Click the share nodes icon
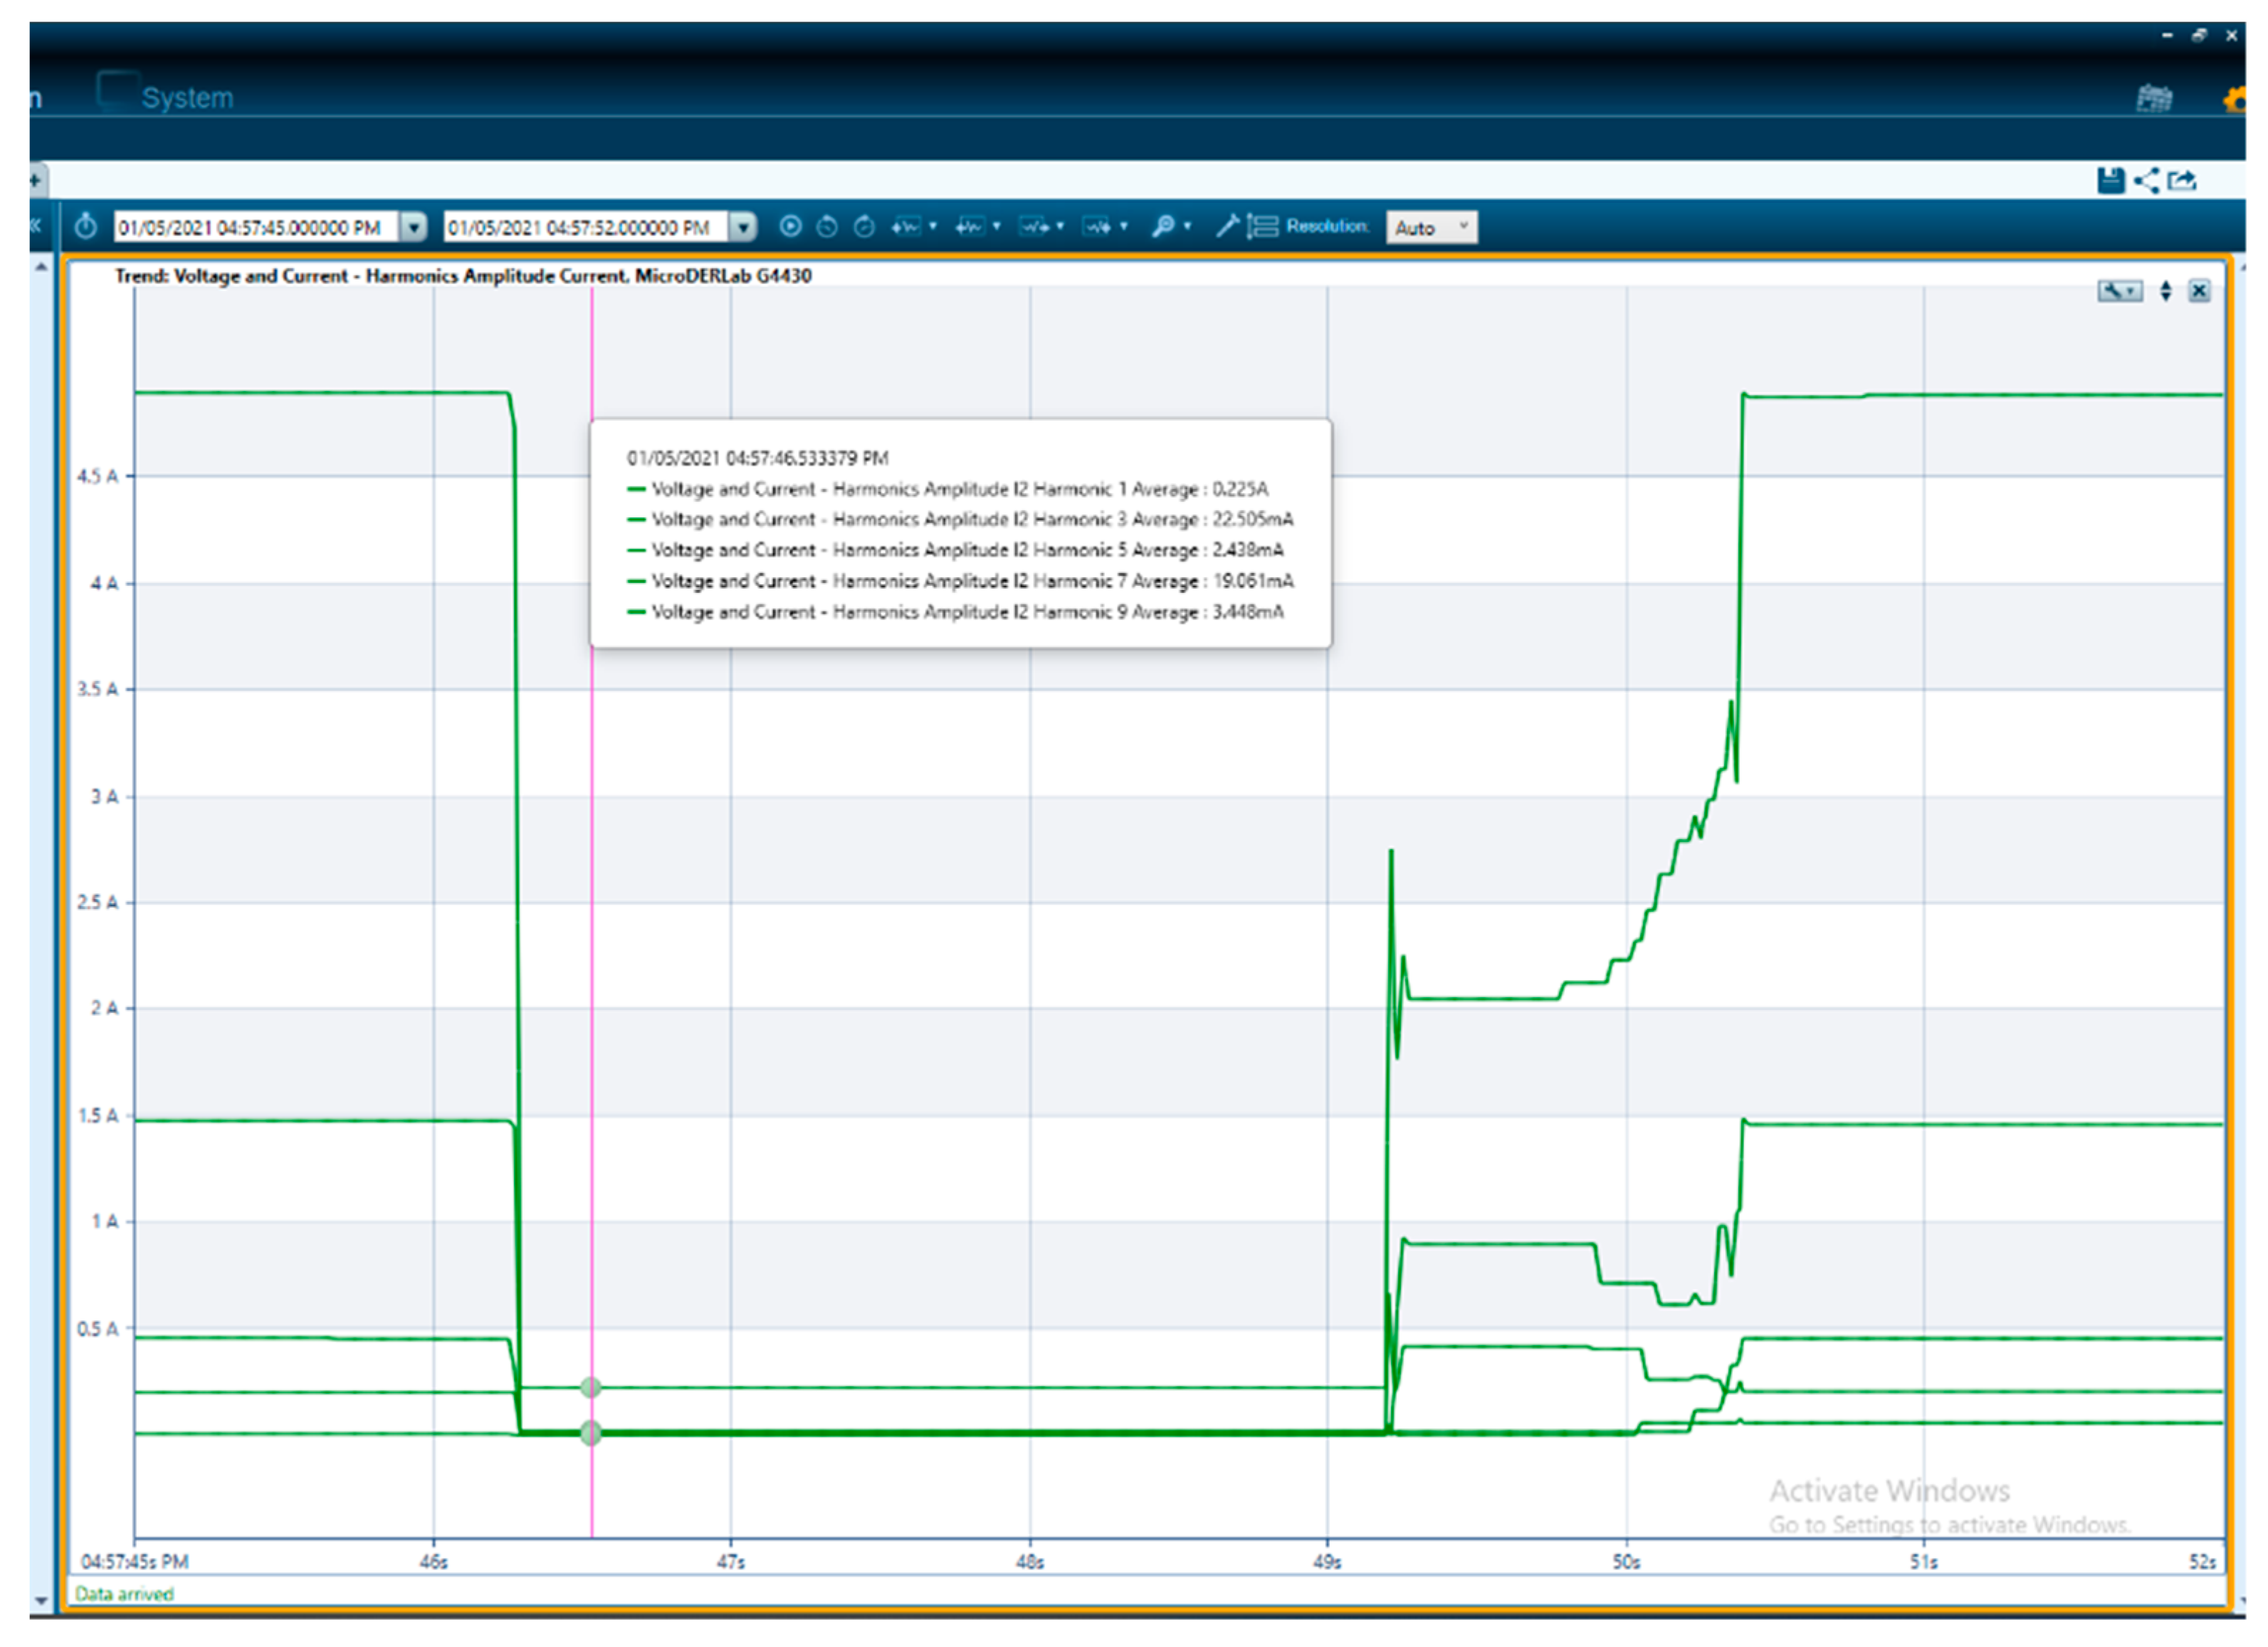The height and width of the screenshot is (1647, 2268). [x=2146, y=181]
